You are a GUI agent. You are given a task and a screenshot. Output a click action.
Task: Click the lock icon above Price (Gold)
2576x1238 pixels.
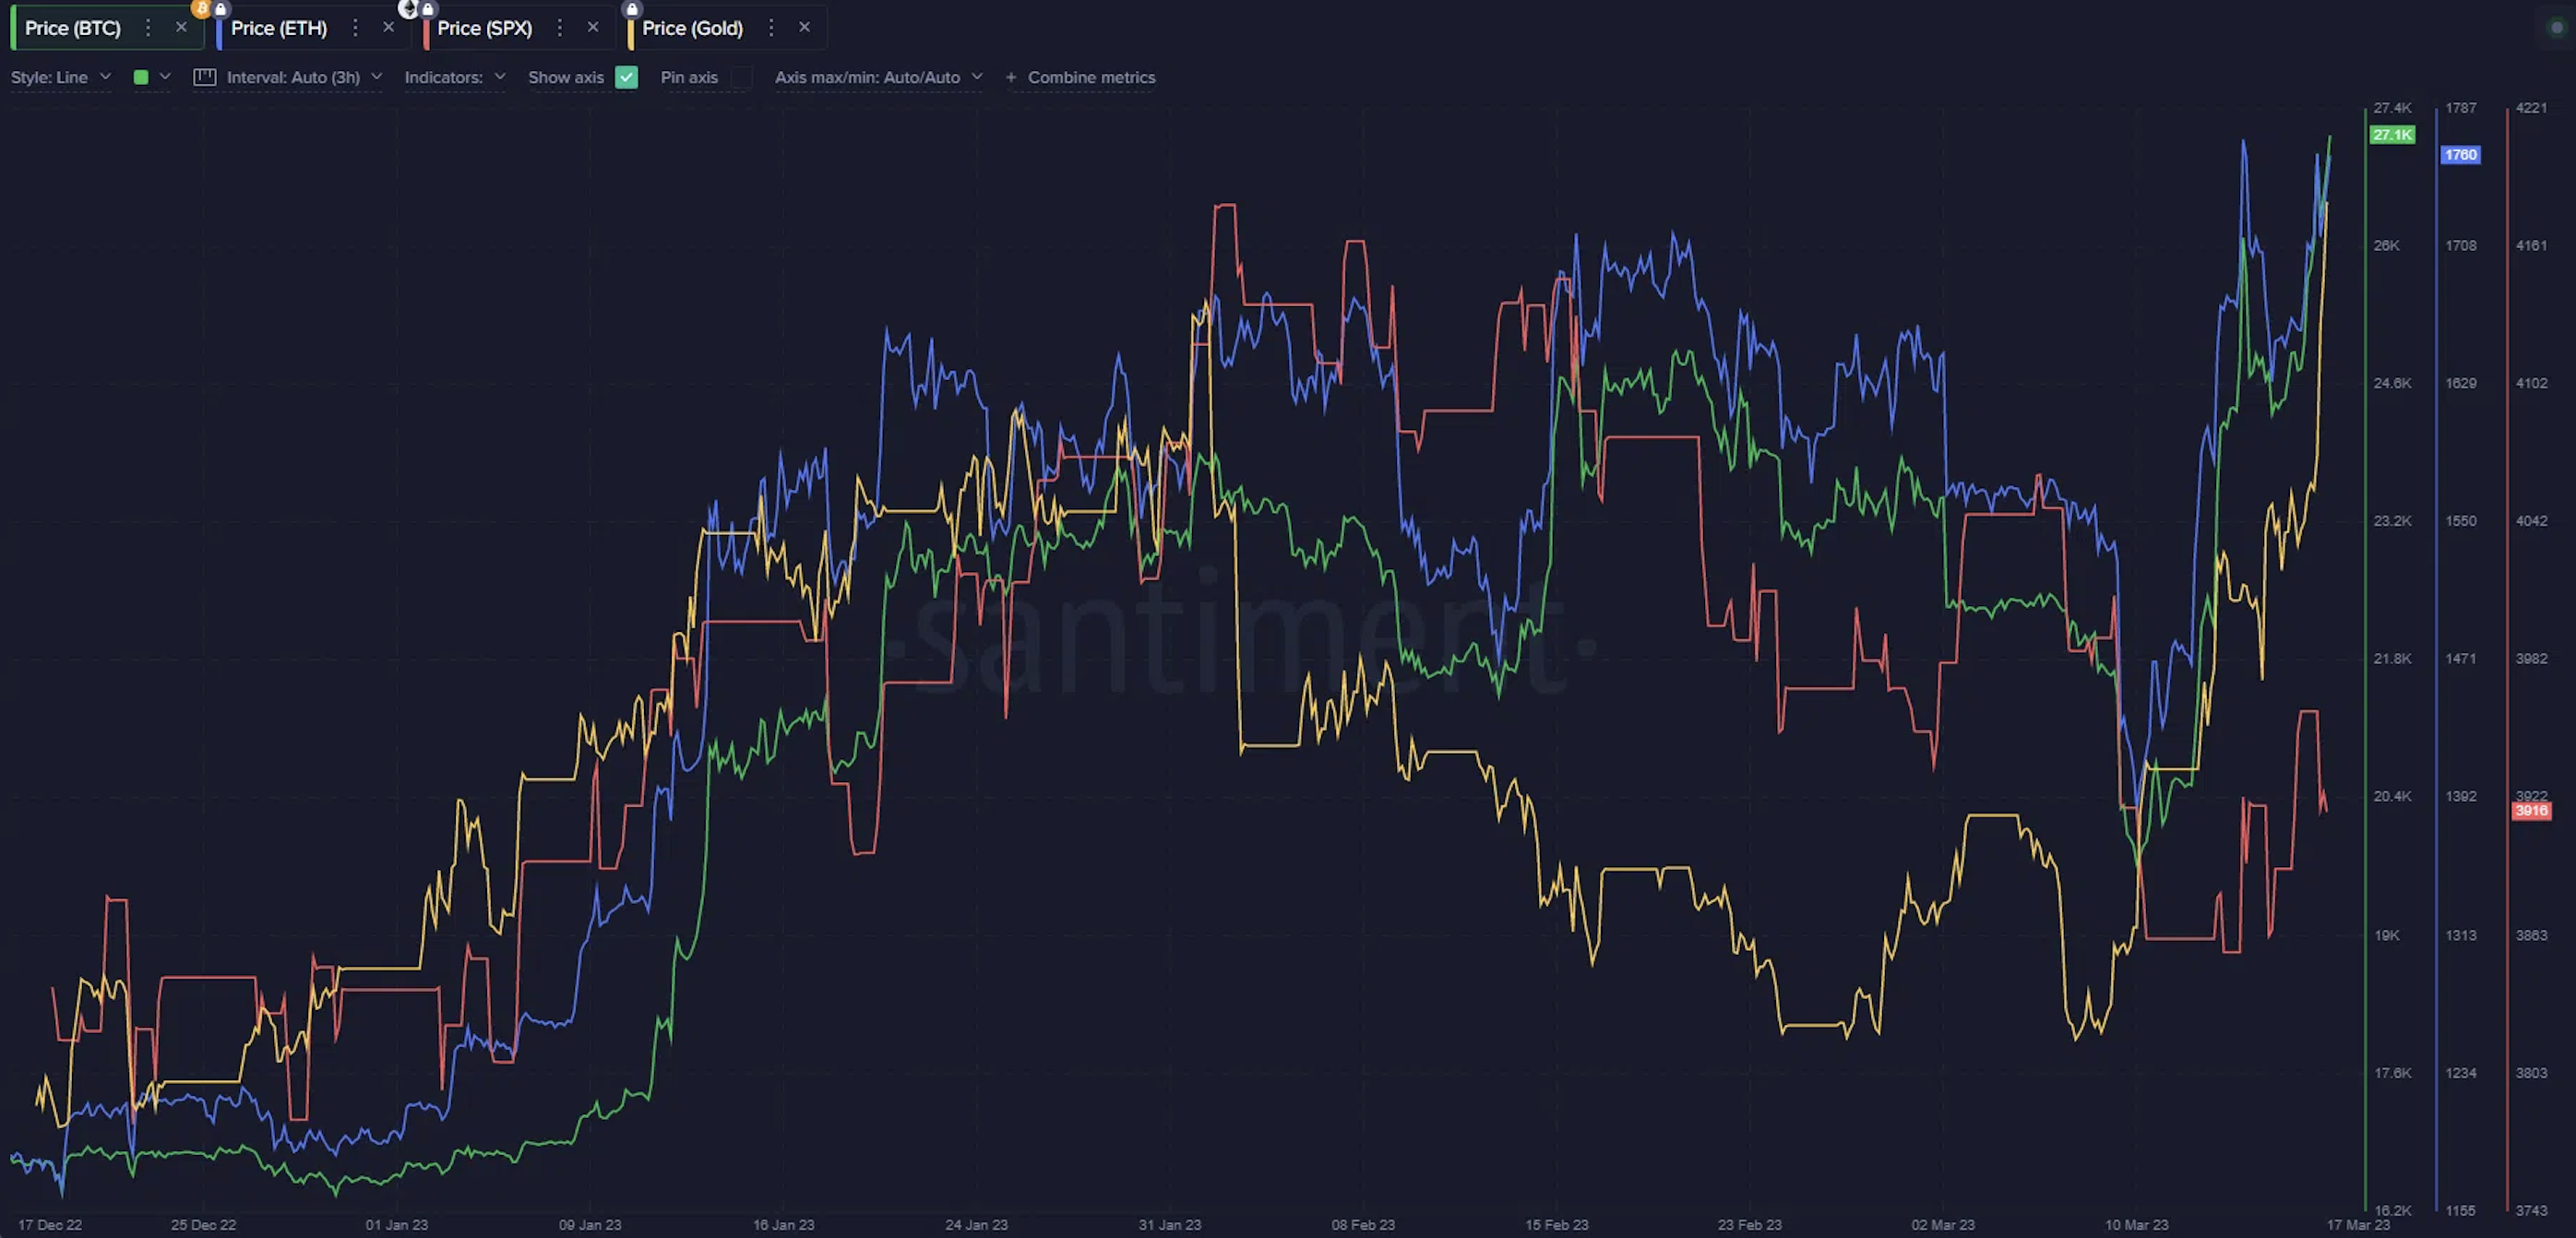[x=632, y=9]
